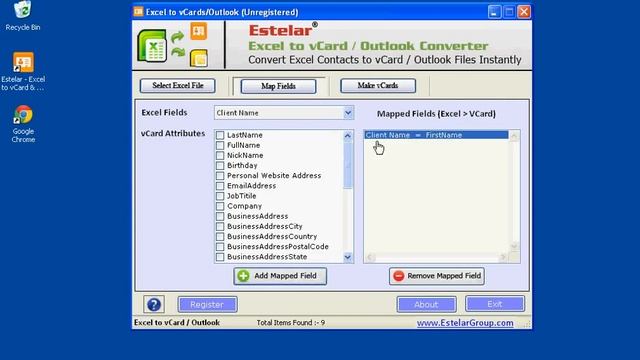This screenshot has width=640, height=360.
Task: Visit the www.EstelarGroup.com link
Action: [465, 323]
